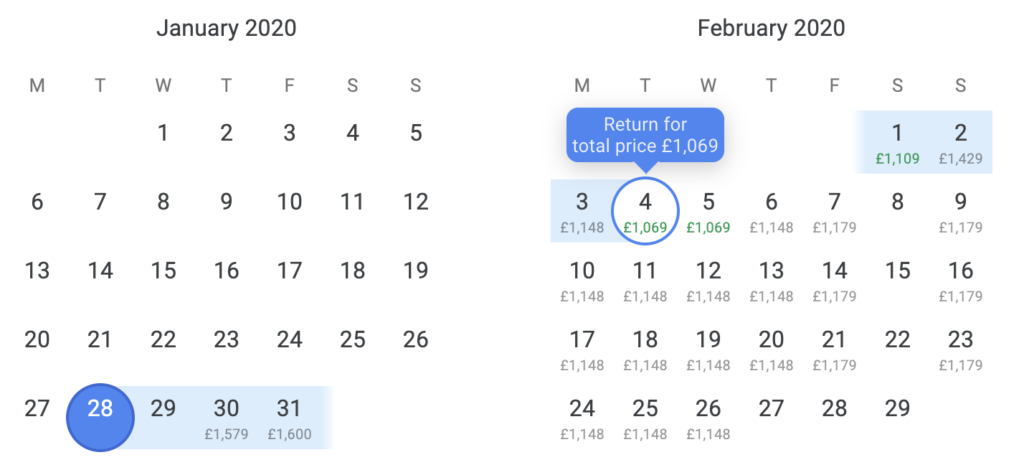Select February 7 priced £1,179
Image resolution: width=1024 pixels, height=465 pixels.
835,211
